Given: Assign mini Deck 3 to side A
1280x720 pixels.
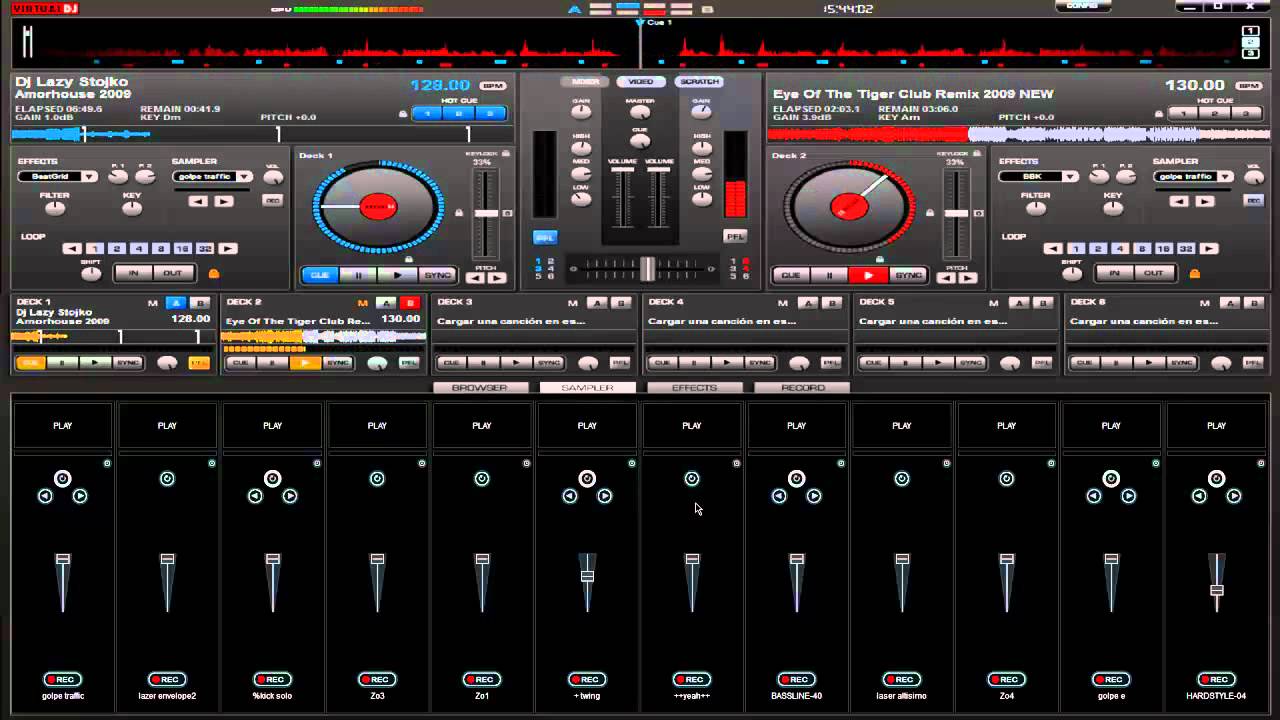Looking at the screenshot, I should 598,302.
